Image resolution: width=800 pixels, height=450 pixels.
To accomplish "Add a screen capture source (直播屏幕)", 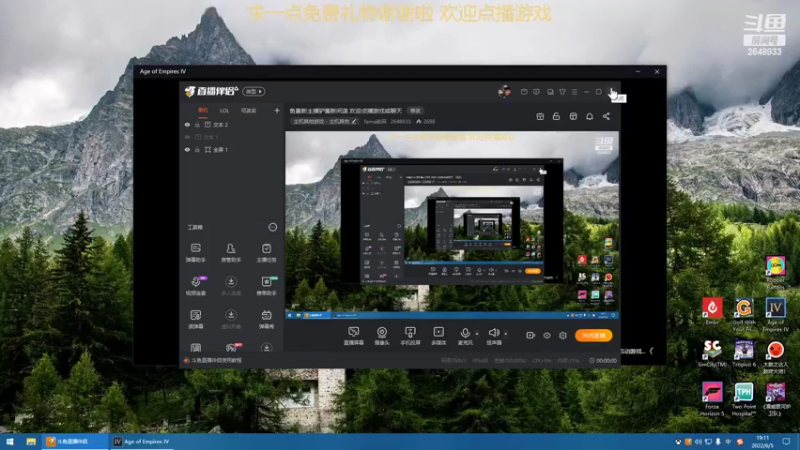I will point(353,336).
